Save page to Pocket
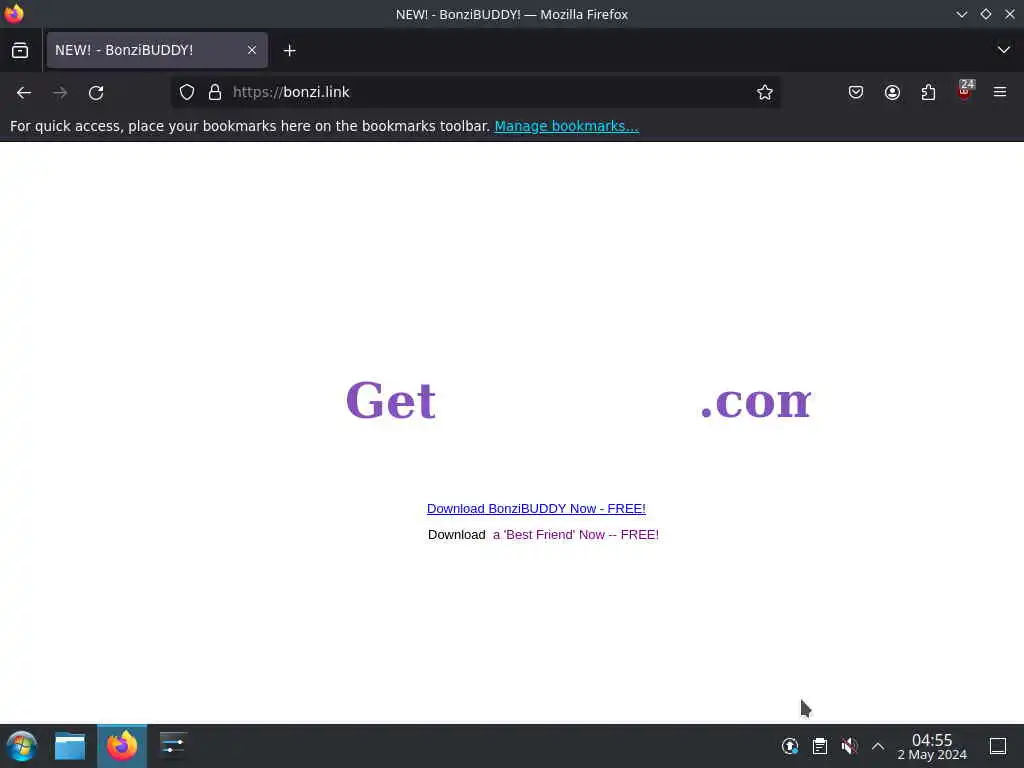Screen dimensions: 1024x768 coord(856,92)
